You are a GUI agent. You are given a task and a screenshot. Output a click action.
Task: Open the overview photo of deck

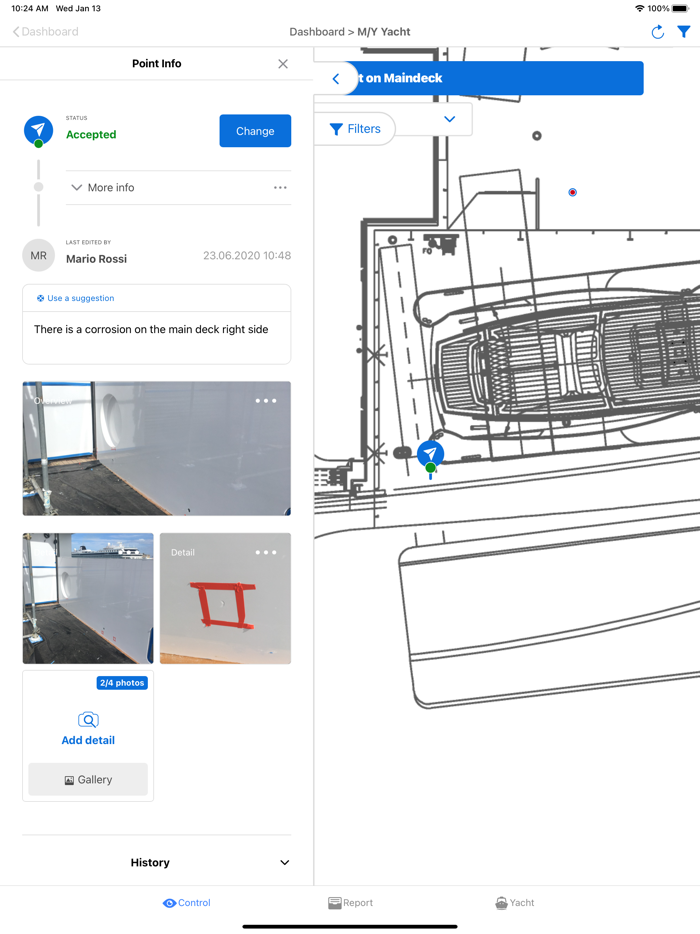[x=157, y=449]
